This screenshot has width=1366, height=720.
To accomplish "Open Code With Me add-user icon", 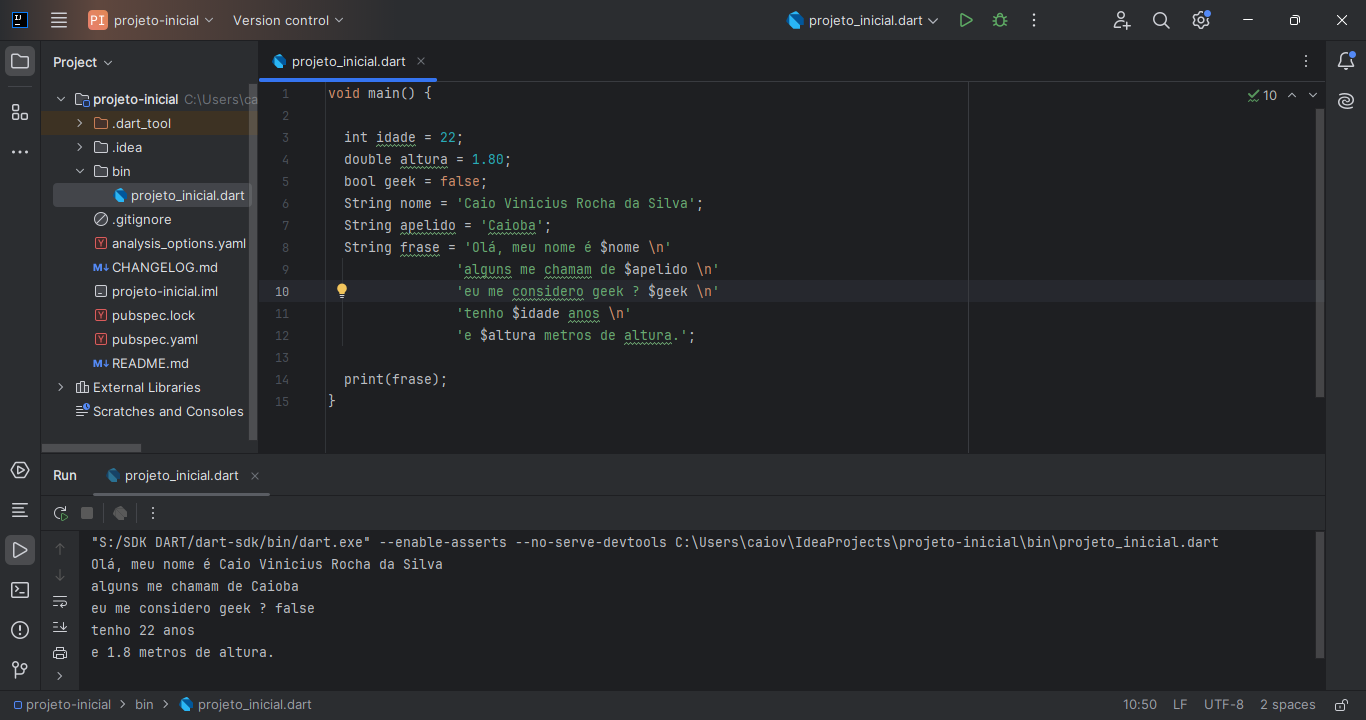I will click(1122, 20).
